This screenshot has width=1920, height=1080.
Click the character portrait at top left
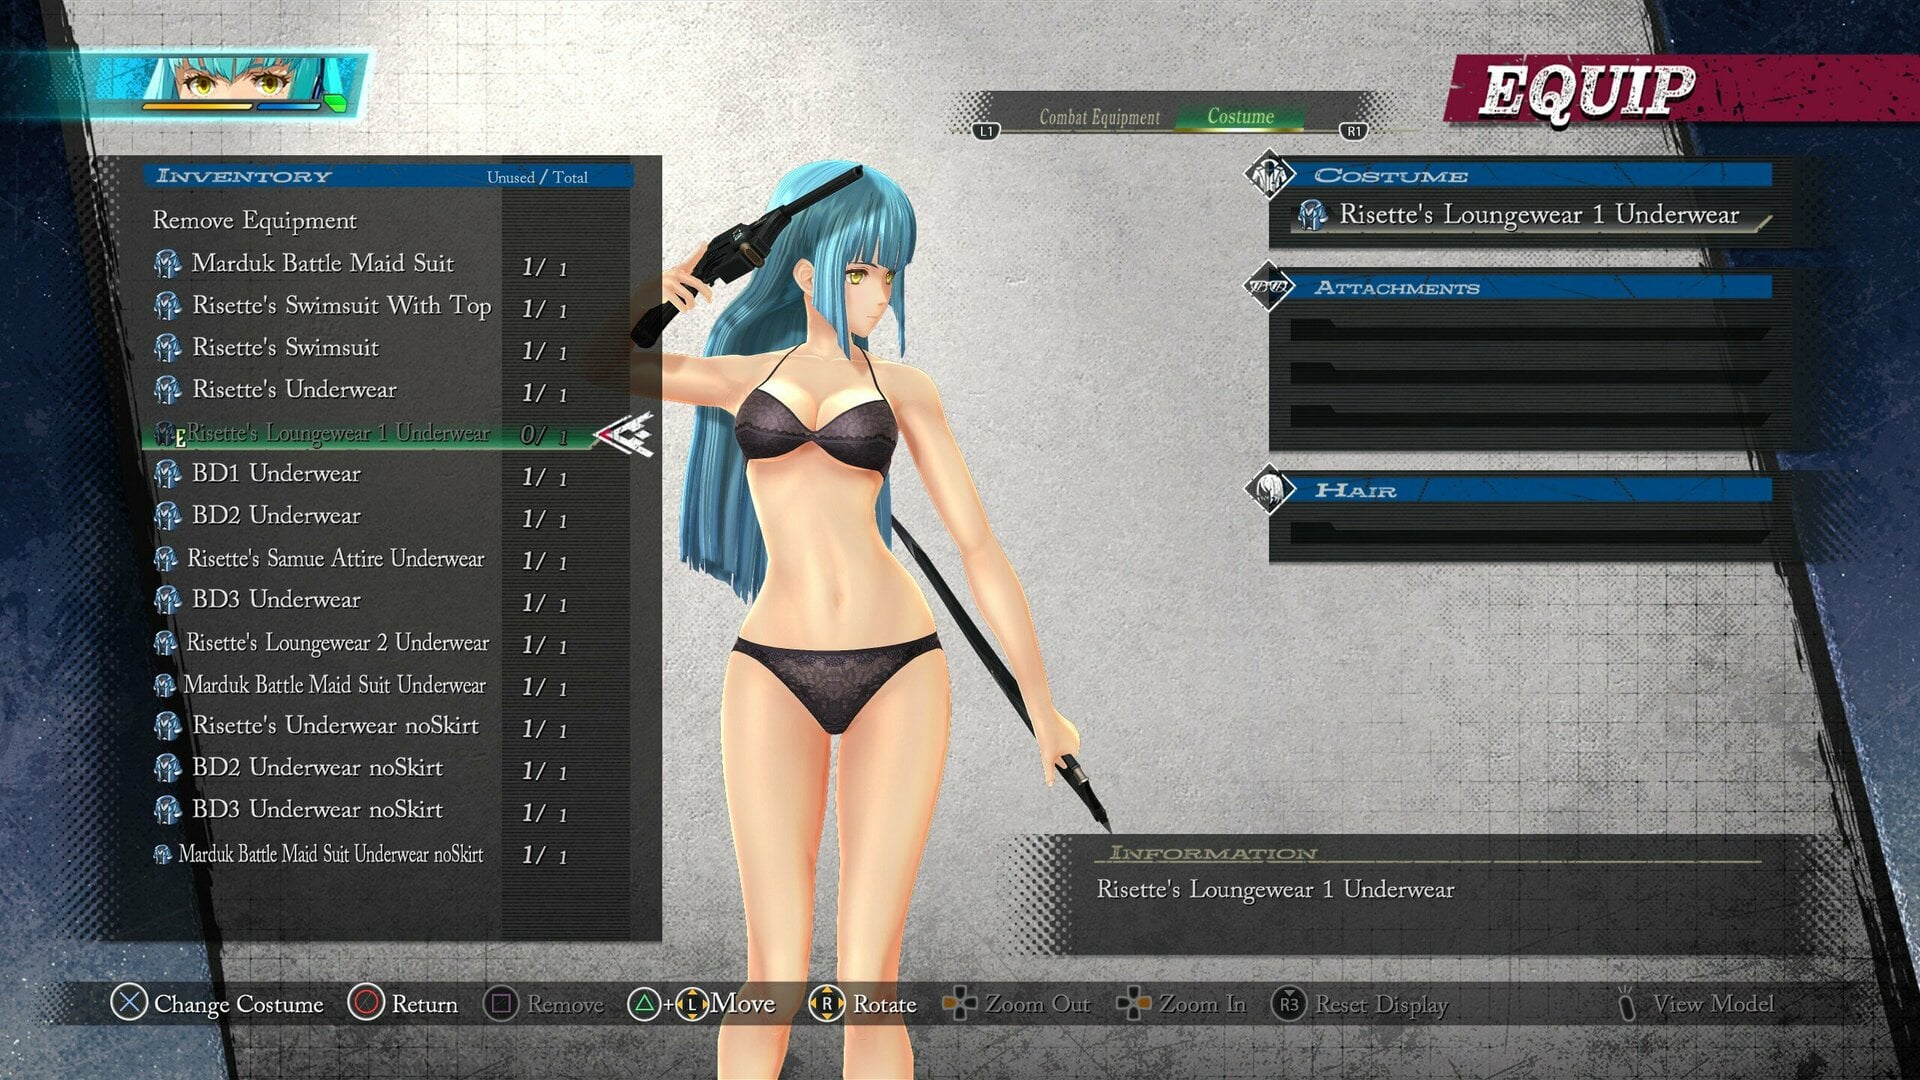tap(236, 84)
